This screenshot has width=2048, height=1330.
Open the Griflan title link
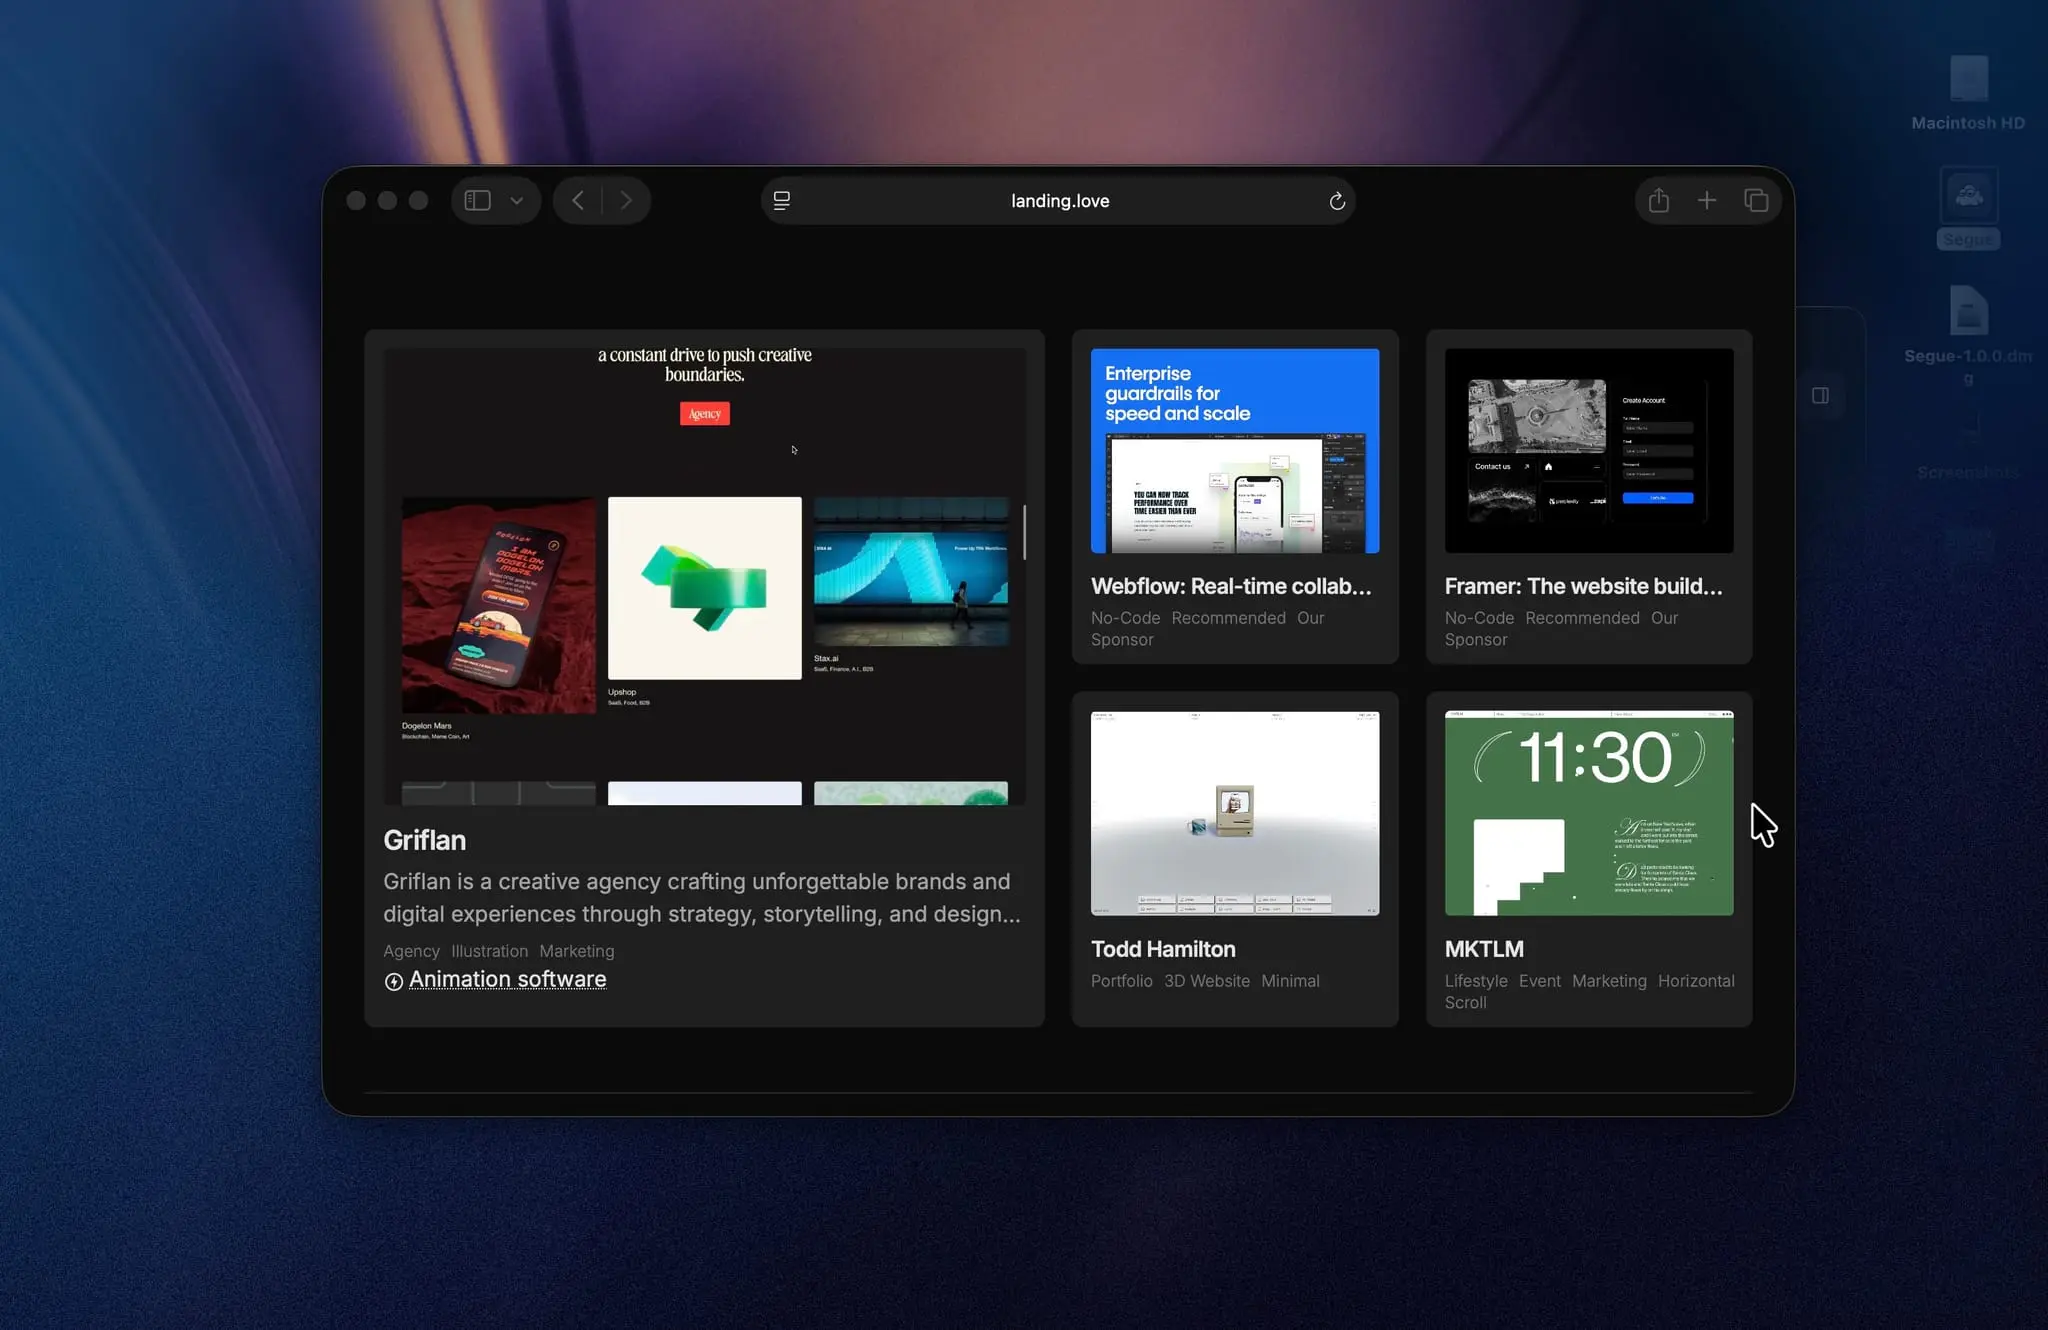tap(425, 840)
